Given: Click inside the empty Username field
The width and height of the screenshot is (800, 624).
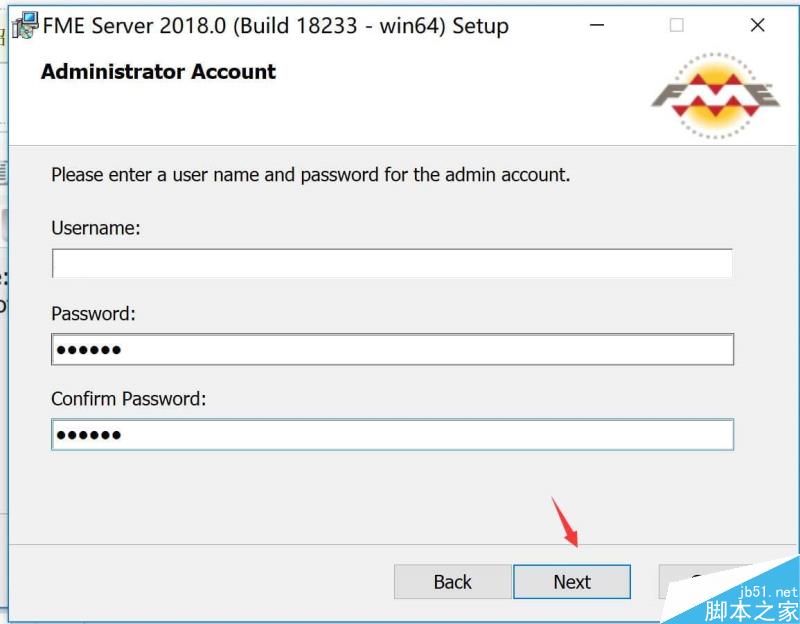Looking at the screenshot, I should click(392, 263).
